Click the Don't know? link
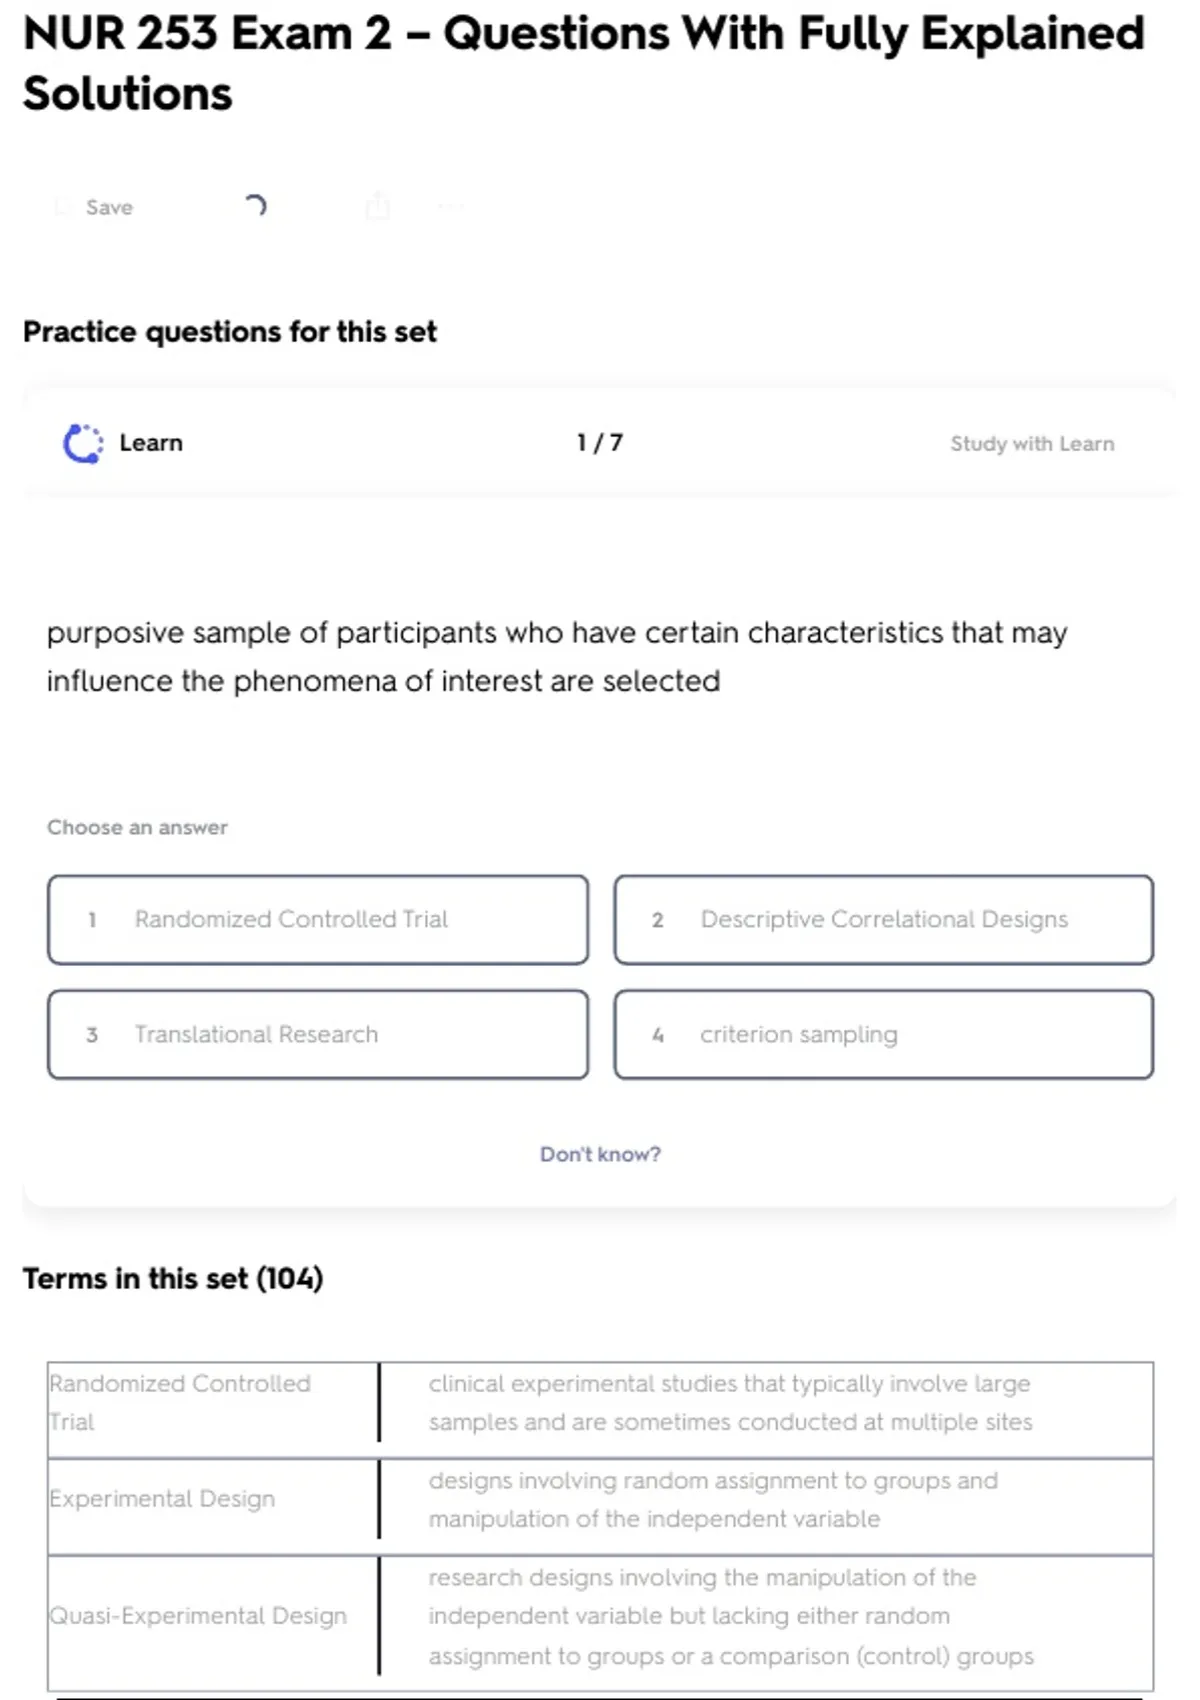The width and height of the screenshot is (1200, 1700). [600, 1154]
